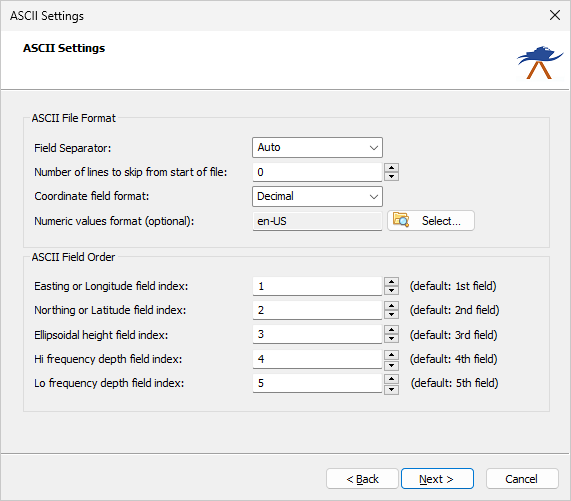The width and height of the screenshot is (571, 501).
Task: Focus the lines to skip input field
Action: point(317,172)
